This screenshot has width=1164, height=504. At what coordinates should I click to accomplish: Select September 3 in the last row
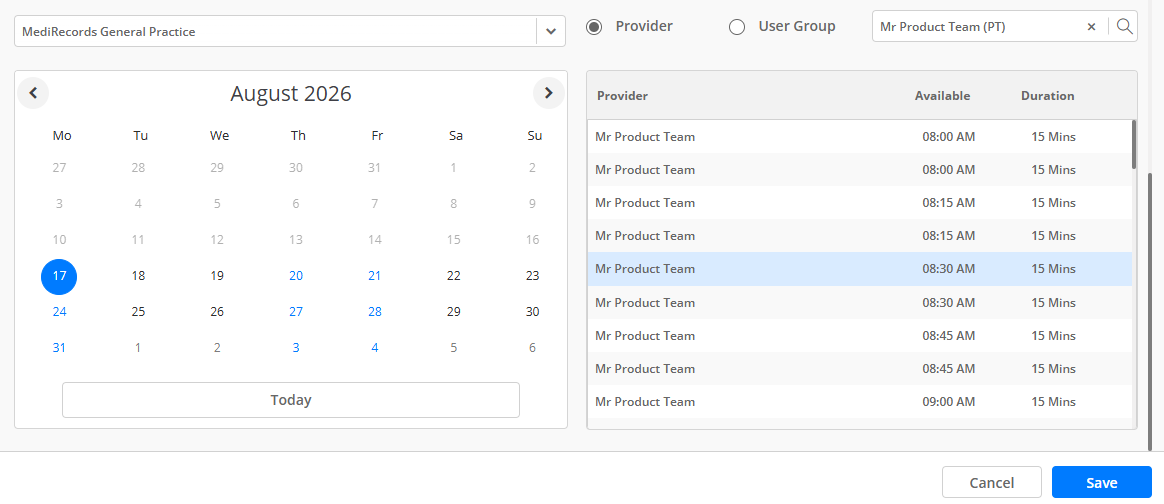click(x=295, y=347)
